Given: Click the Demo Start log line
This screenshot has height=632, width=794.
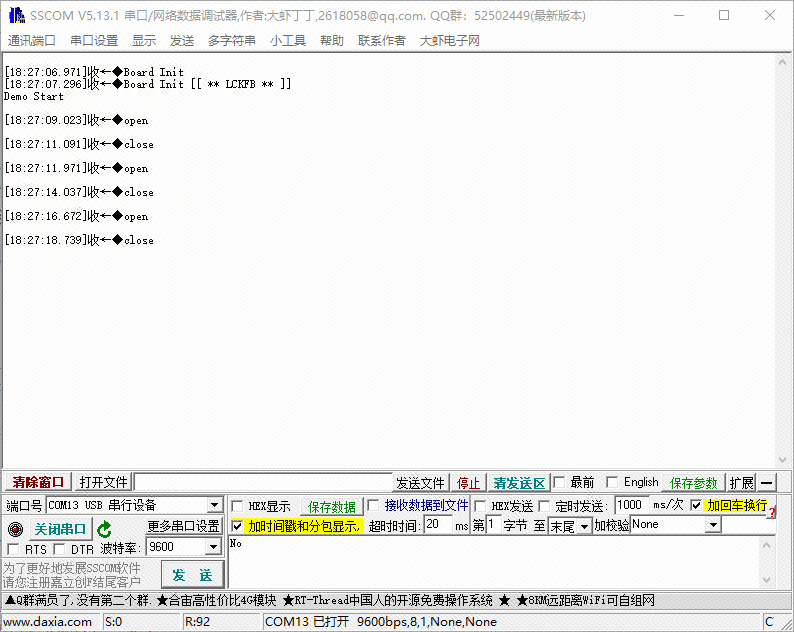Looking at the screenshot, I should [x=34, y=96].
